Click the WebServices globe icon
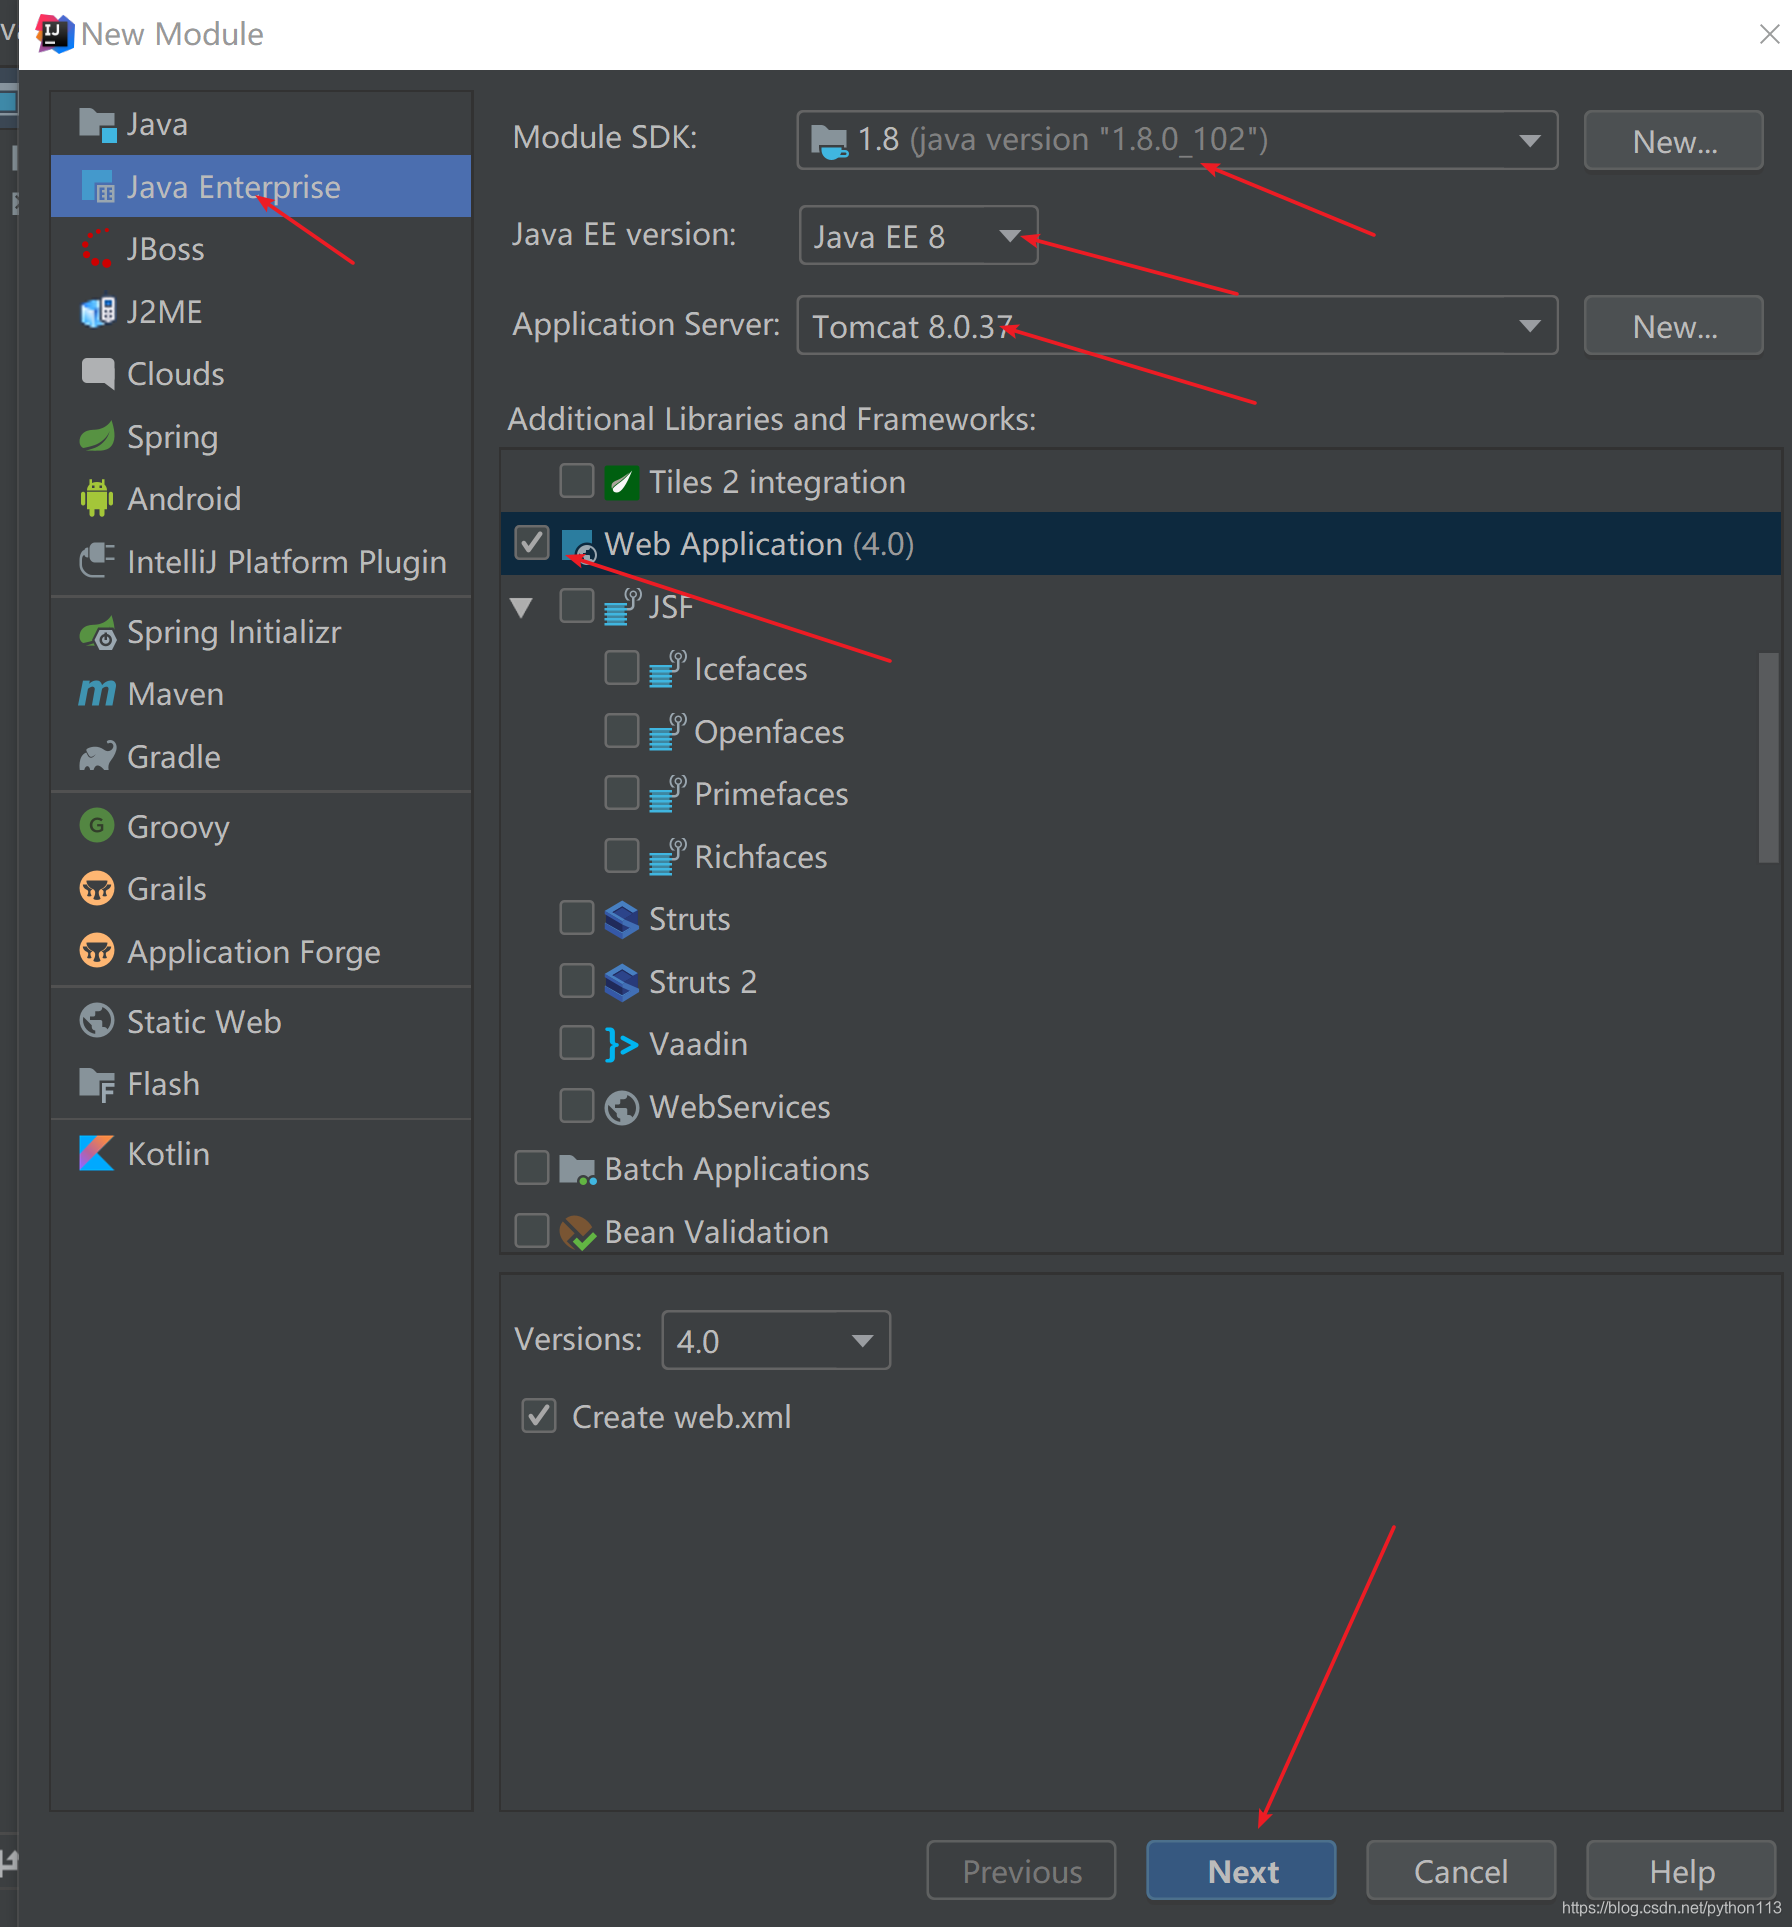This screenshot has height=1927, width=1792. tap(622, 1107)
